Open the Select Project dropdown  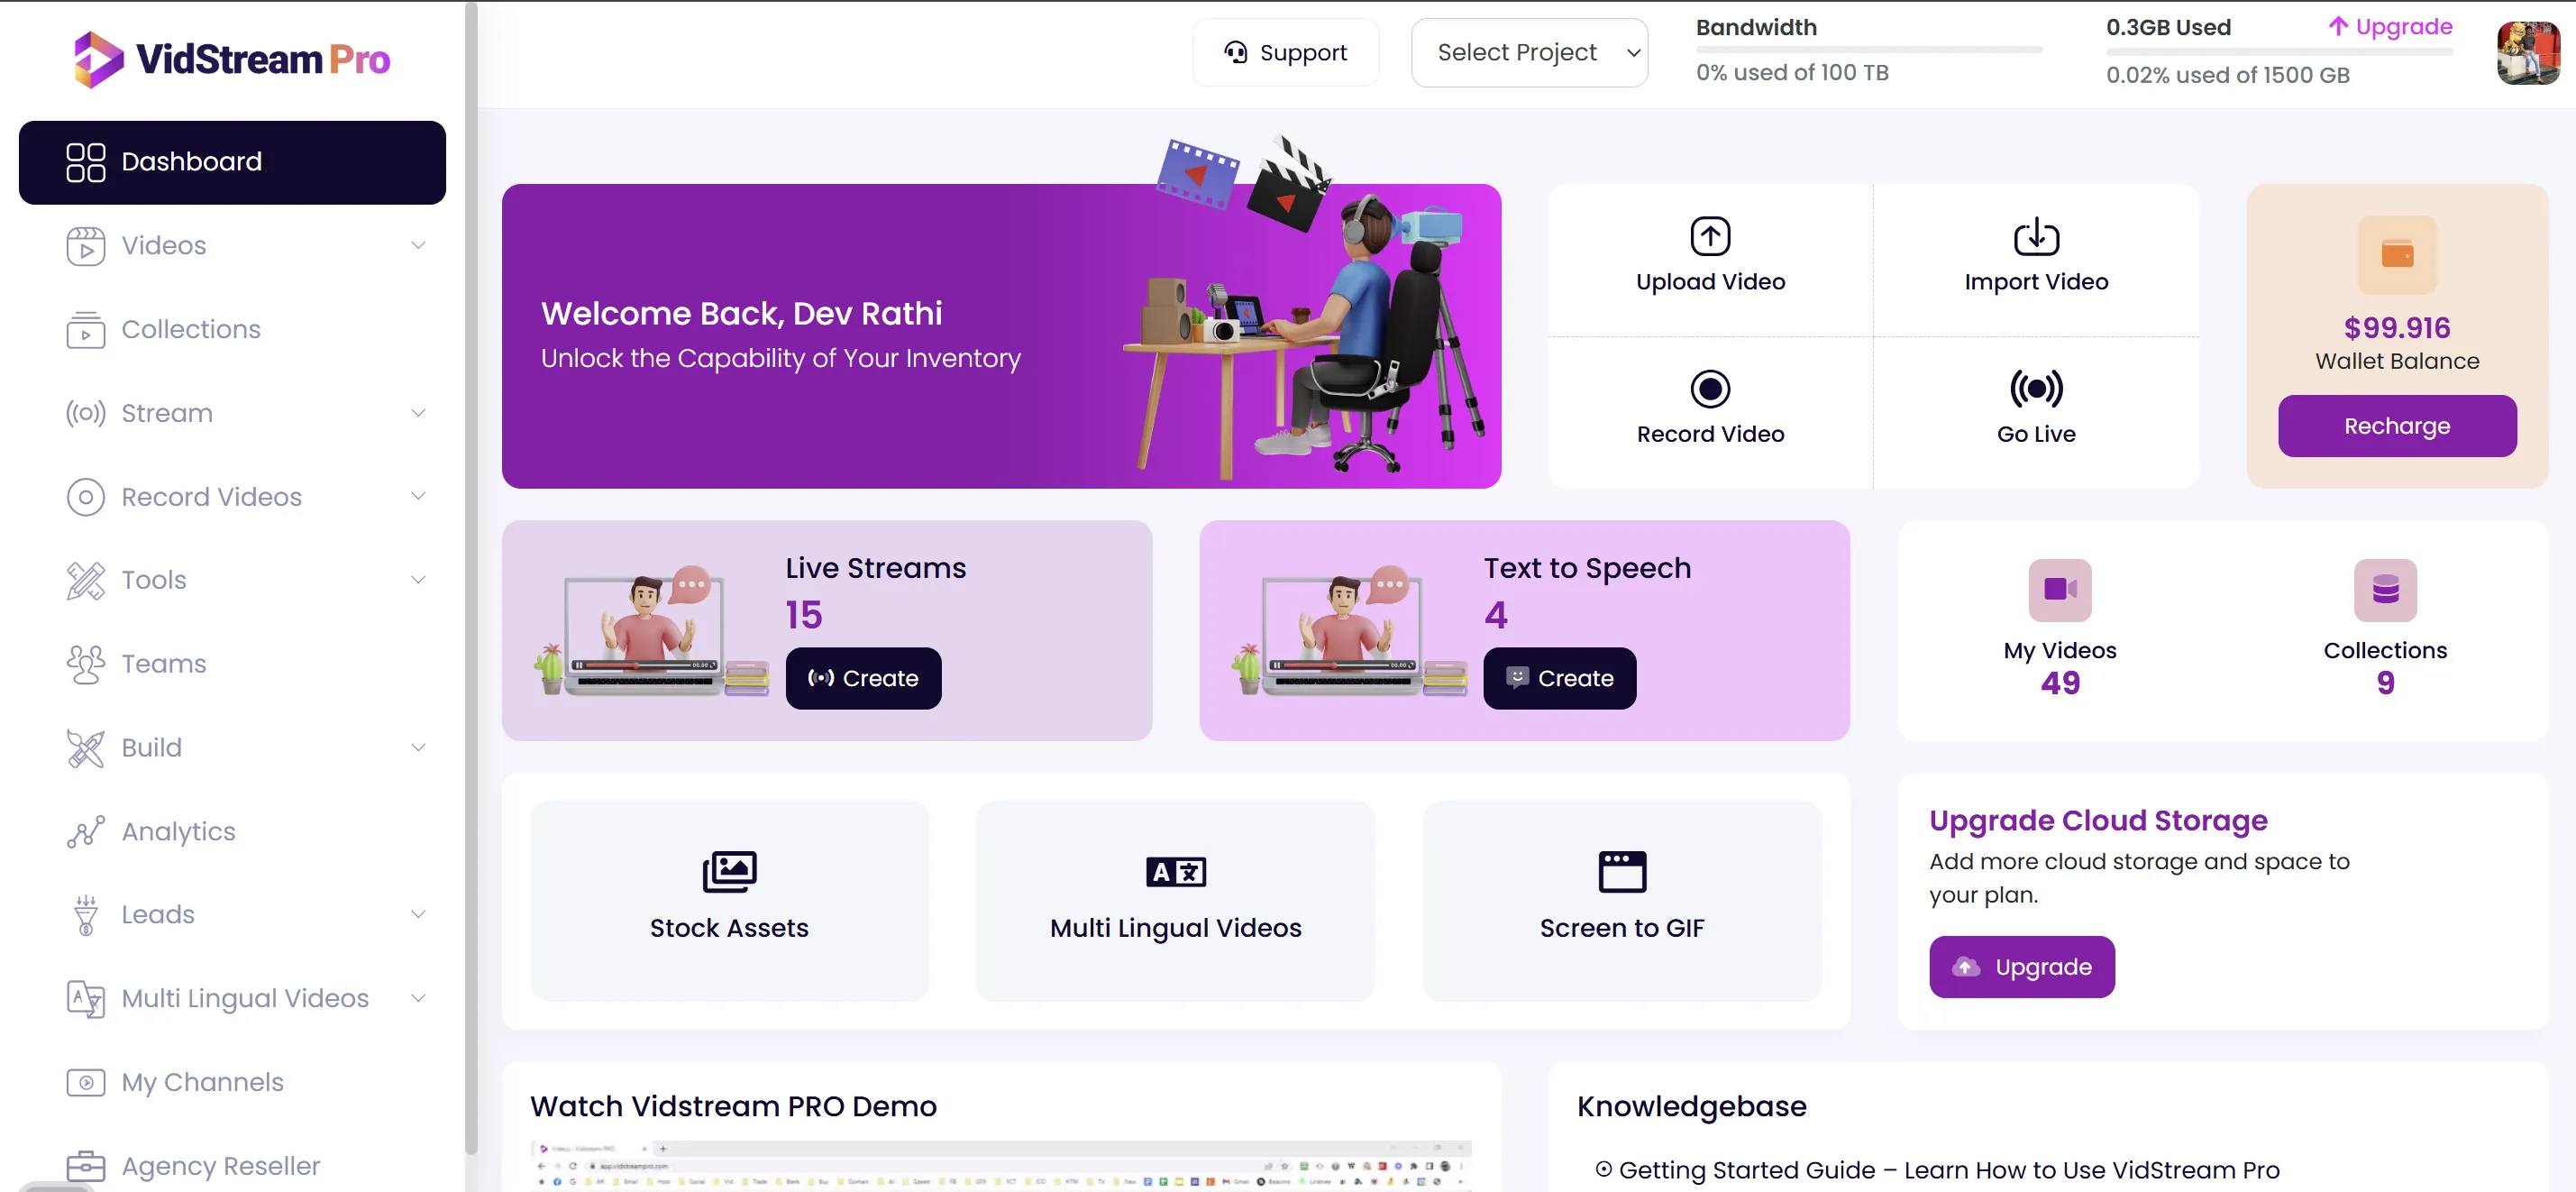(1529, 53)
